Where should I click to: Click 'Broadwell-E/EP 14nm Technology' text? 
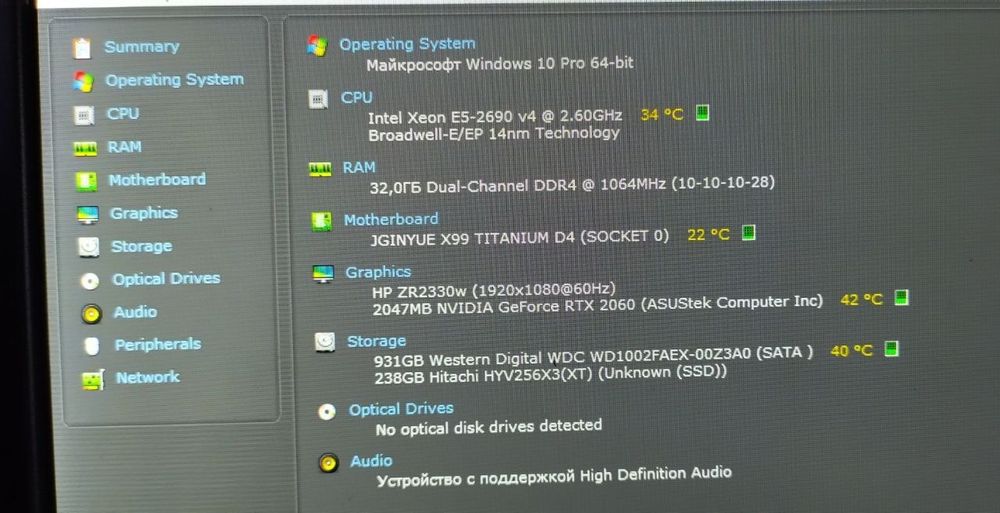coord(494,134)
